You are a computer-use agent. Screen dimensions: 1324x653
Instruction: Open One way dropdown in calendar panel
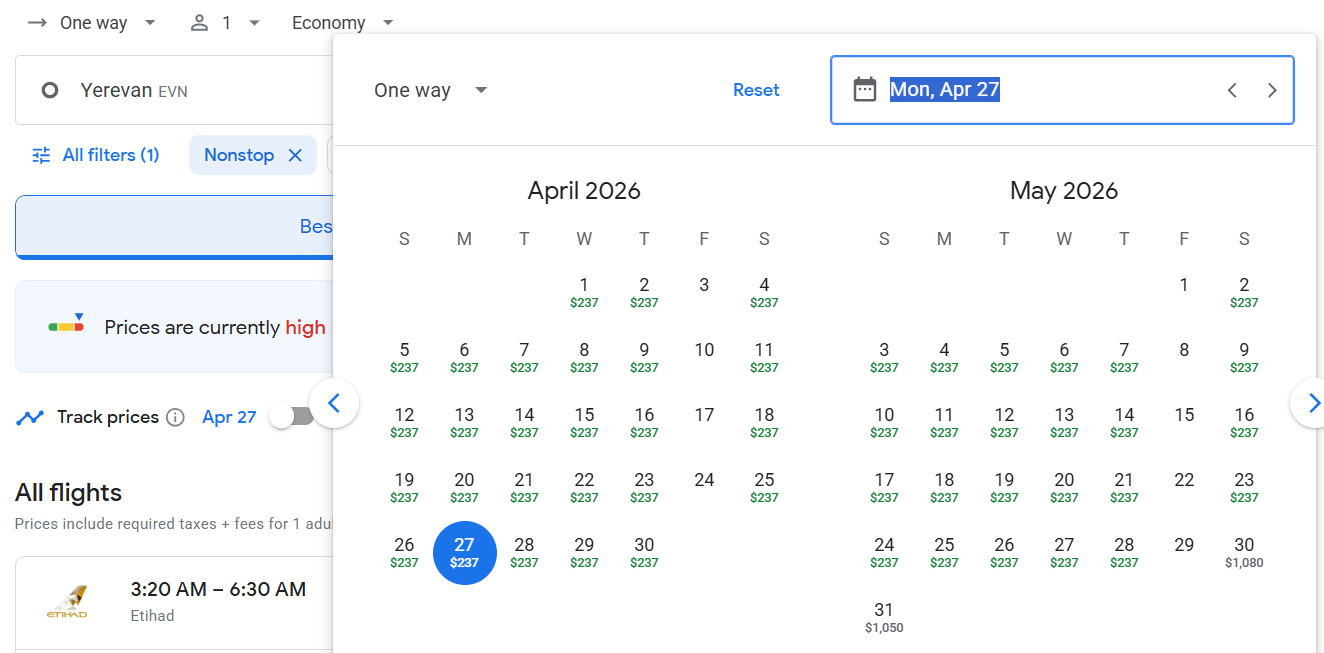point(430,90)
